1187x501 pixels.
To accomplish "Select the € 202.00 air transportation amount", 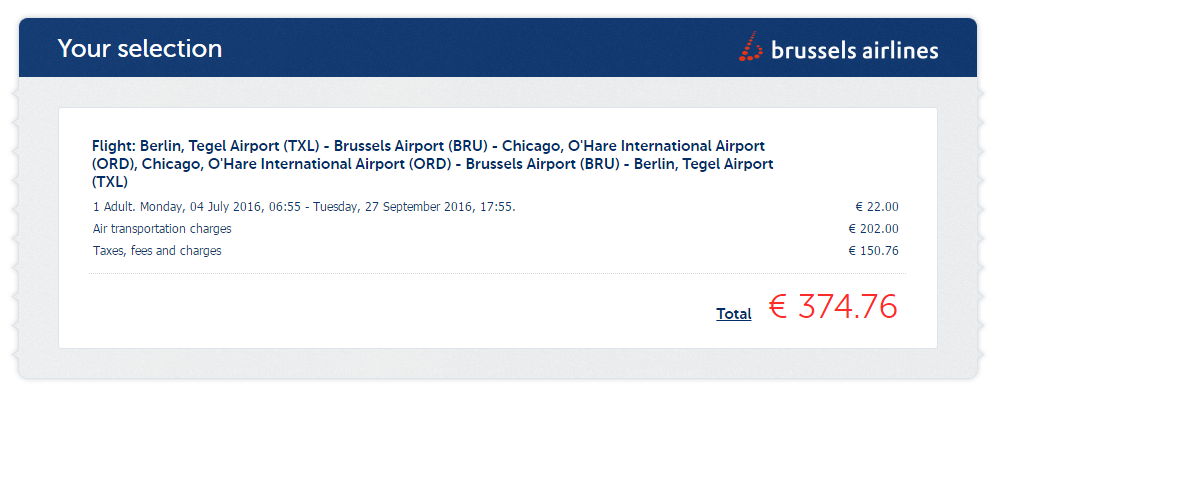I will [874, 229].
